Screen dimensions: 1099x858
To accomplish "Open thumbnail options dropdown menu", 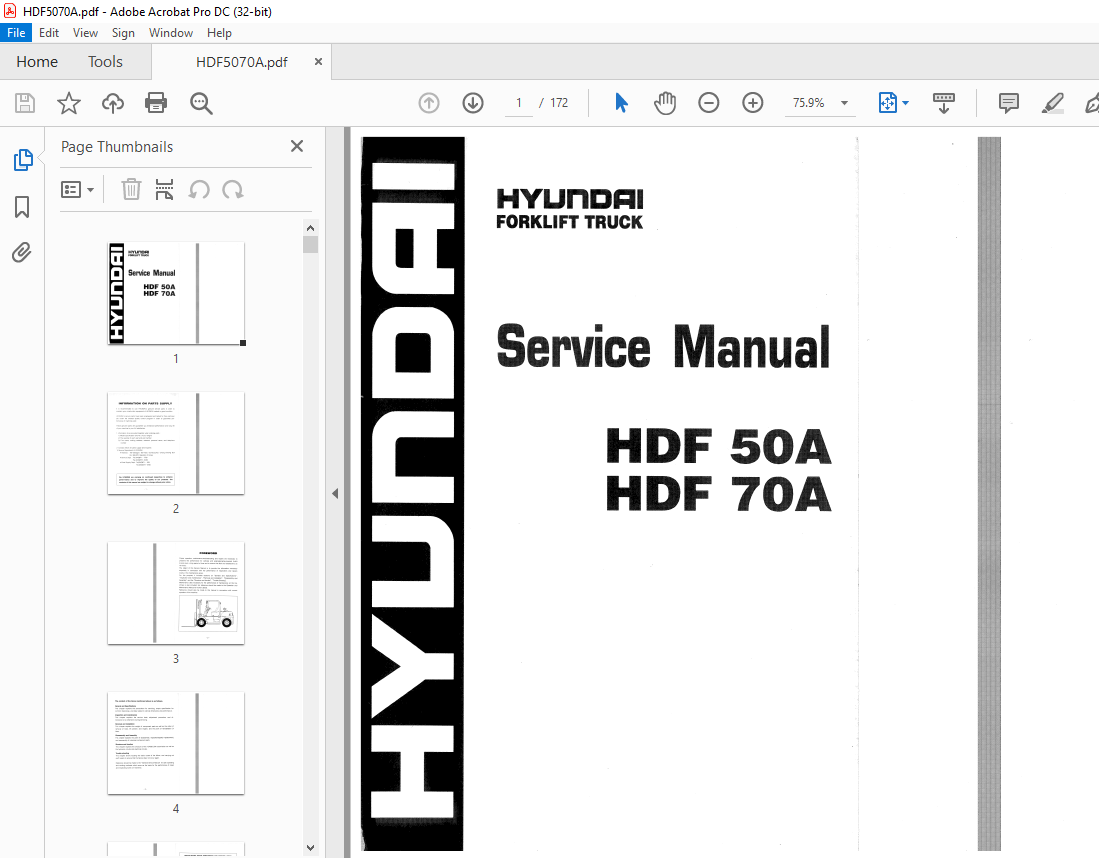I will coord(77,189).
